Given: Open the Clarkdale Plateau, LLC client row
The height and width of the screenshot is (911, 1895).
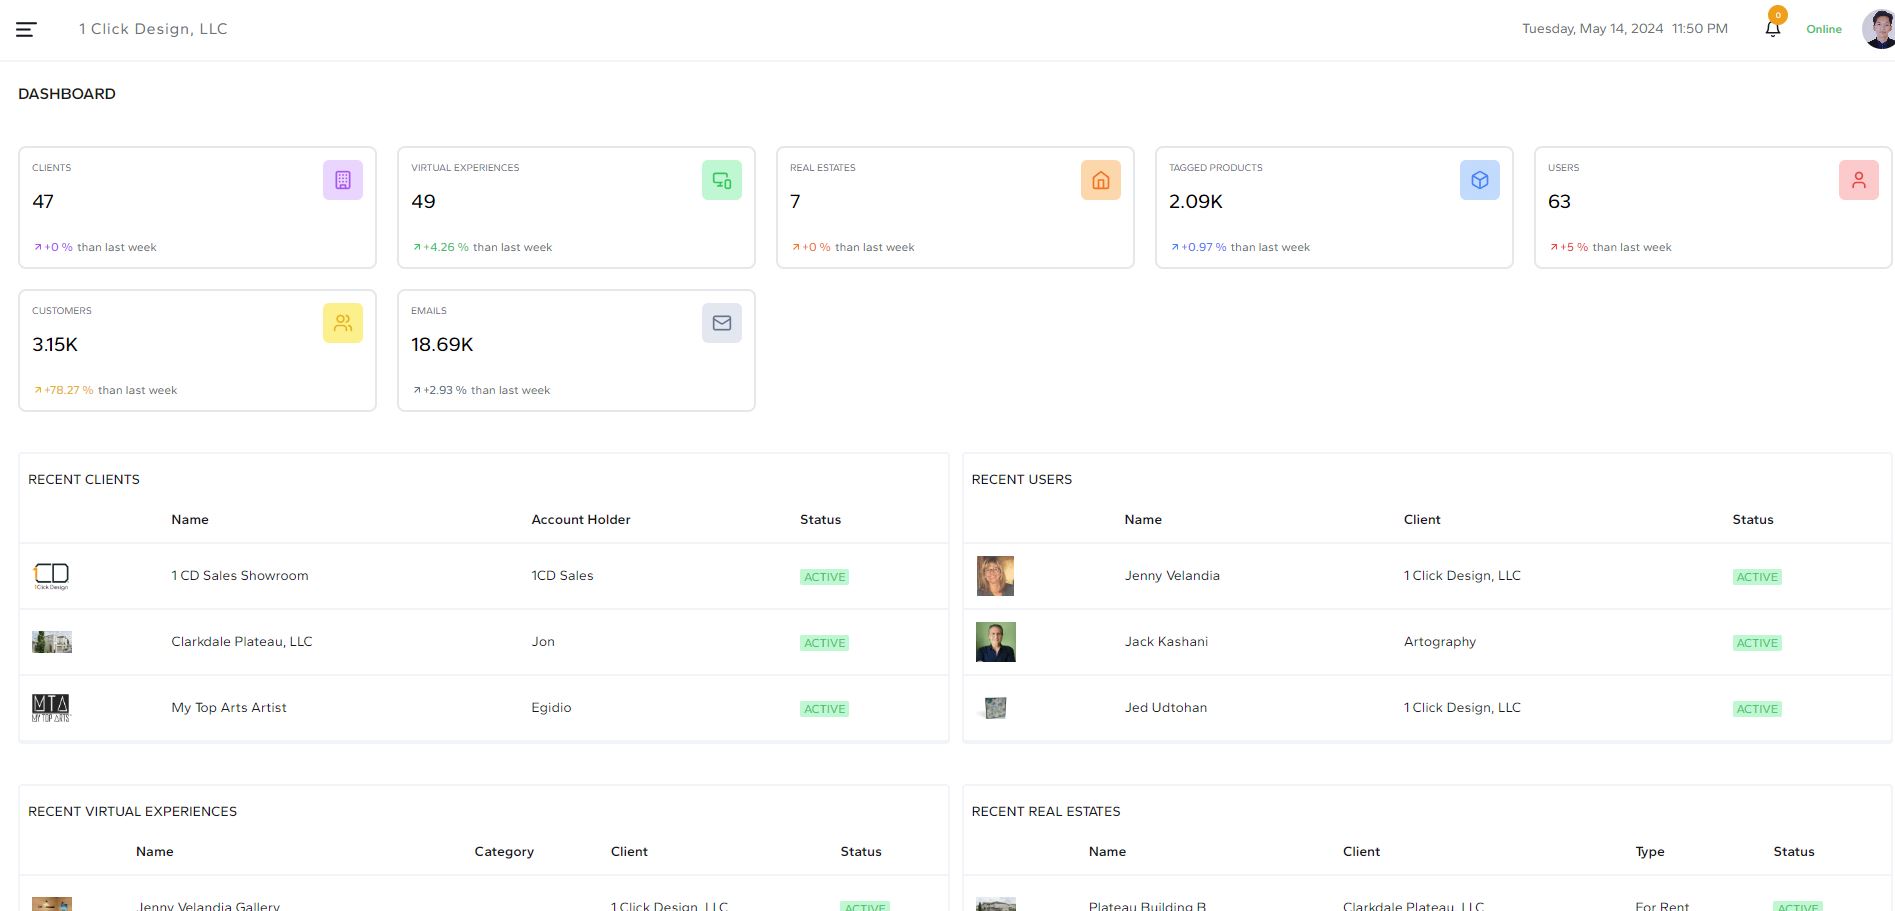Looking at the screenshot, I should (x=241, y=642).
